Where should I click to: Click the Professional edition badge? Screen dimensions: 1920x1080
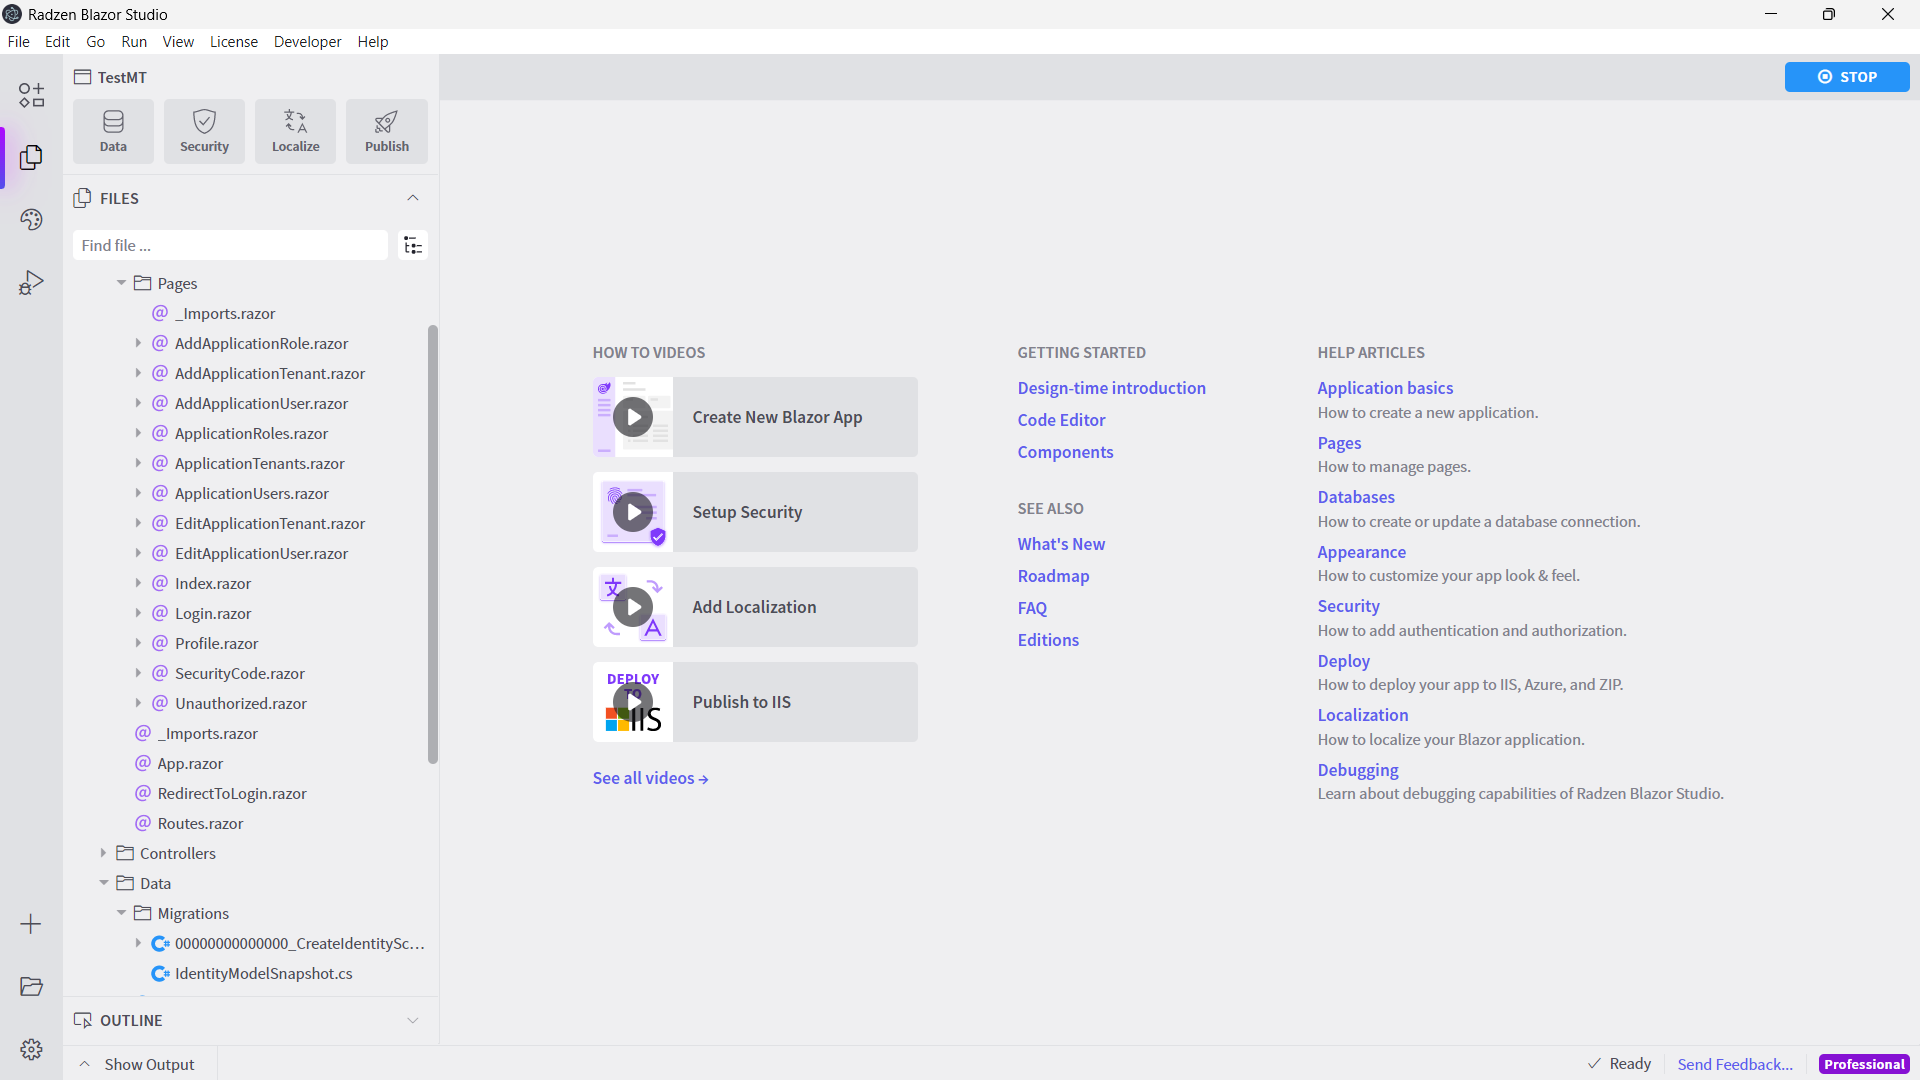pyautogui.click(x=1864, y=1064)
